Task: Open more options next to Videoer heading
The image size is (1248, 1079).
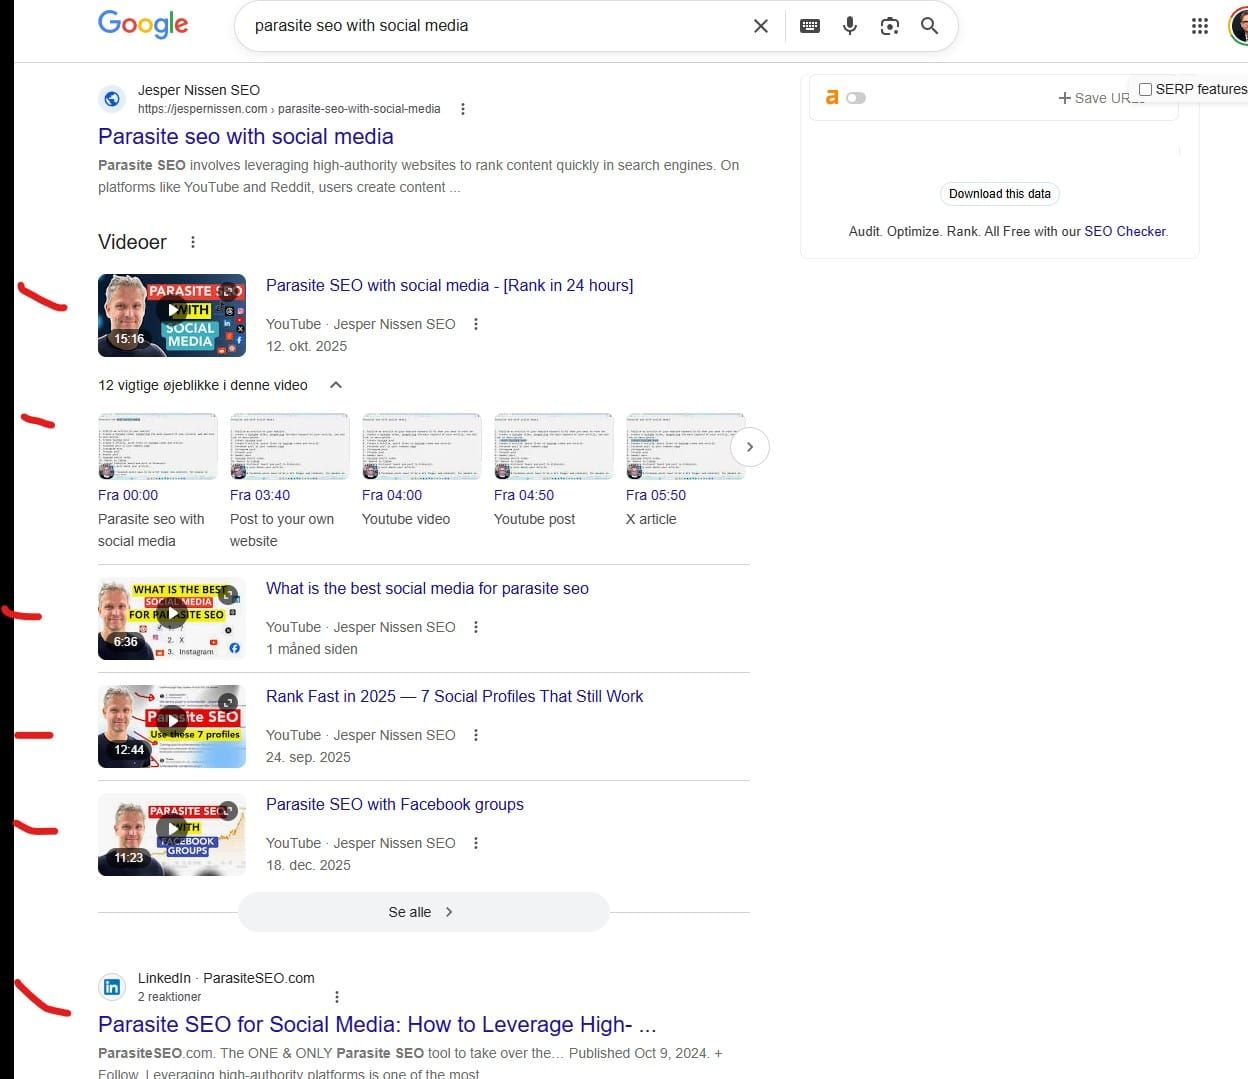Action: tap(193, 242)
